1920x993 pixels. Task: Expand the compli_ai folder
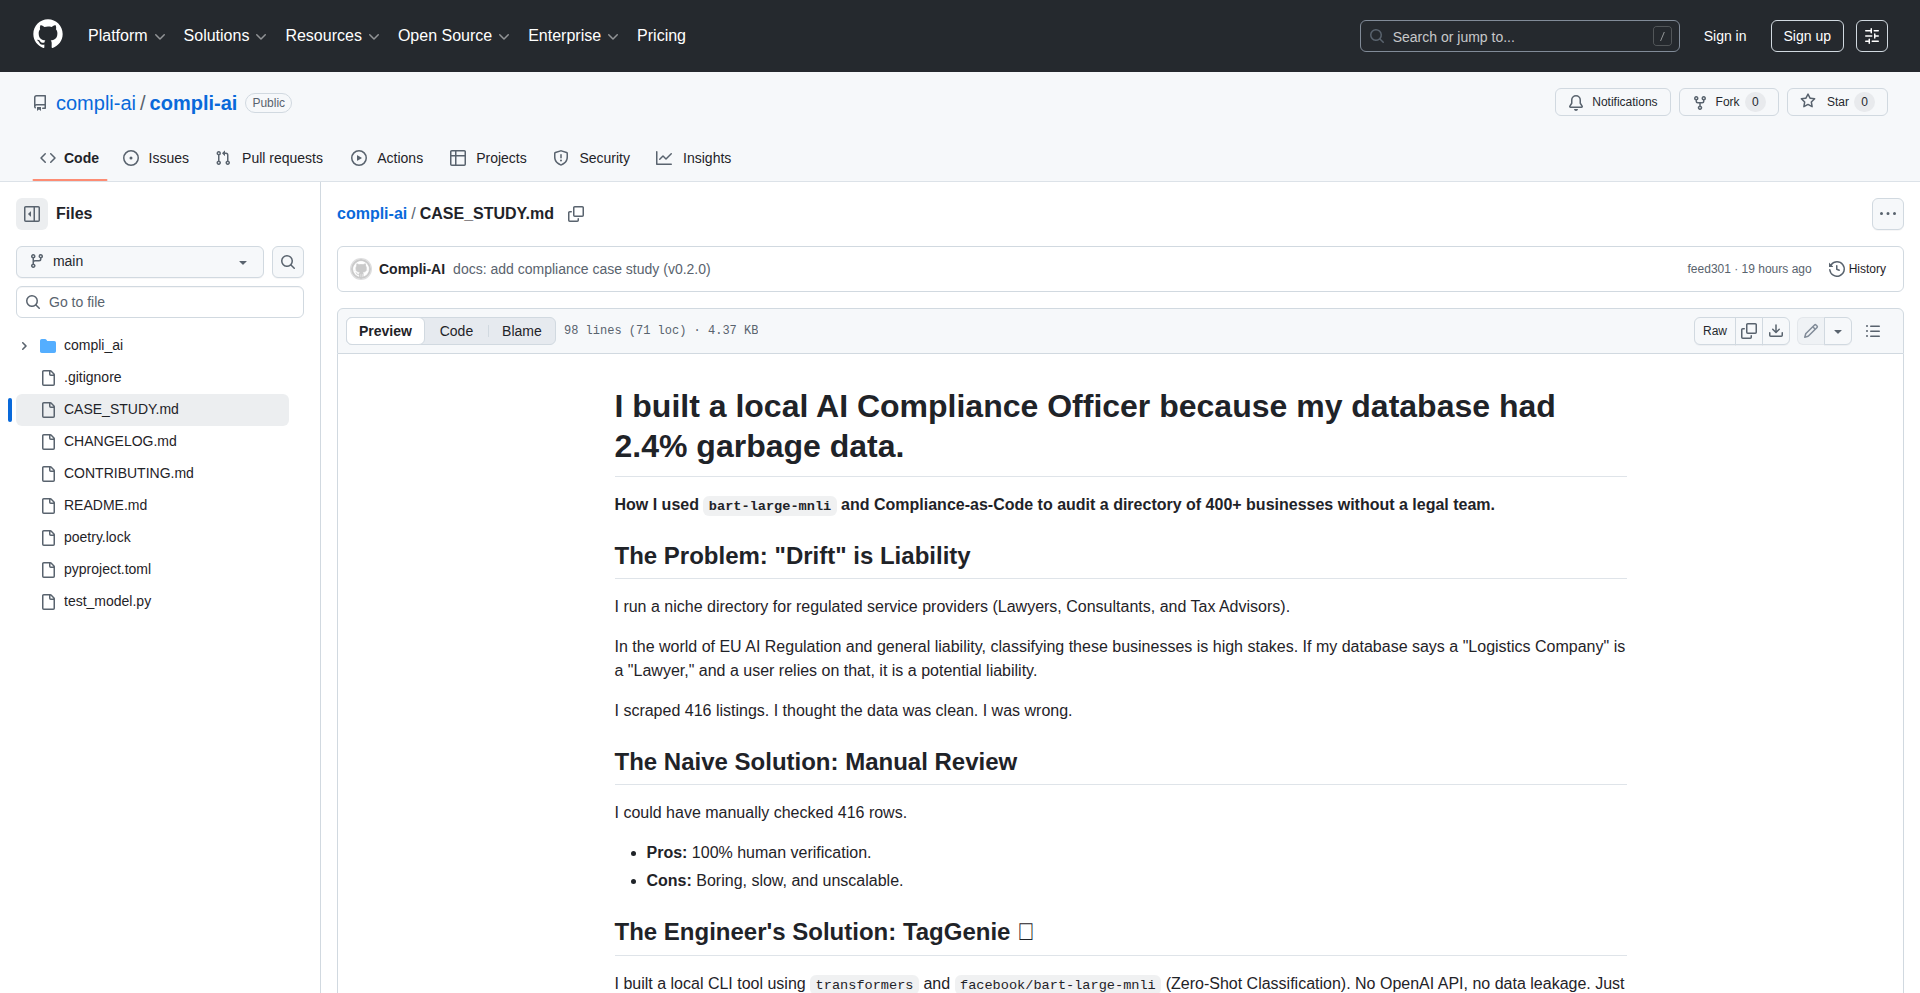(24, 346)
